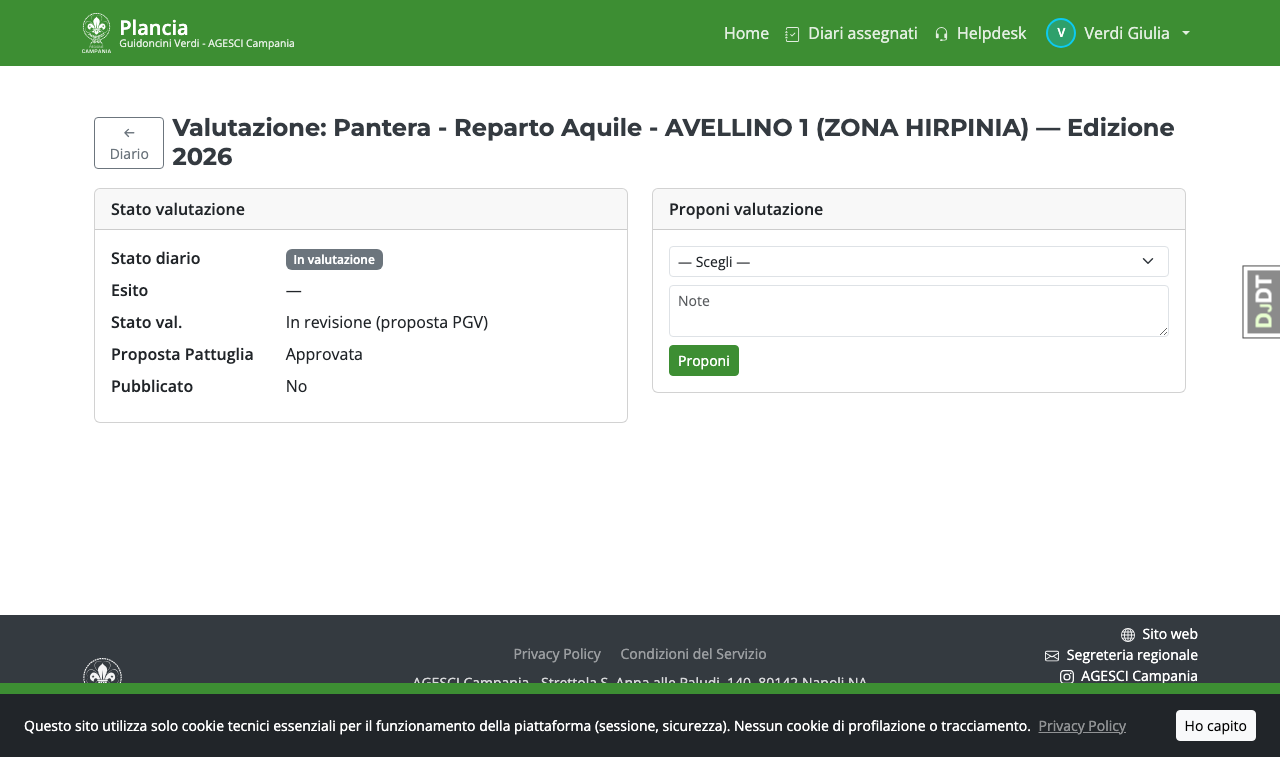Viewport: 1280px width, 757px height.
Task: Click the globe icon beside Sito web
Action: coord(1128,635)
